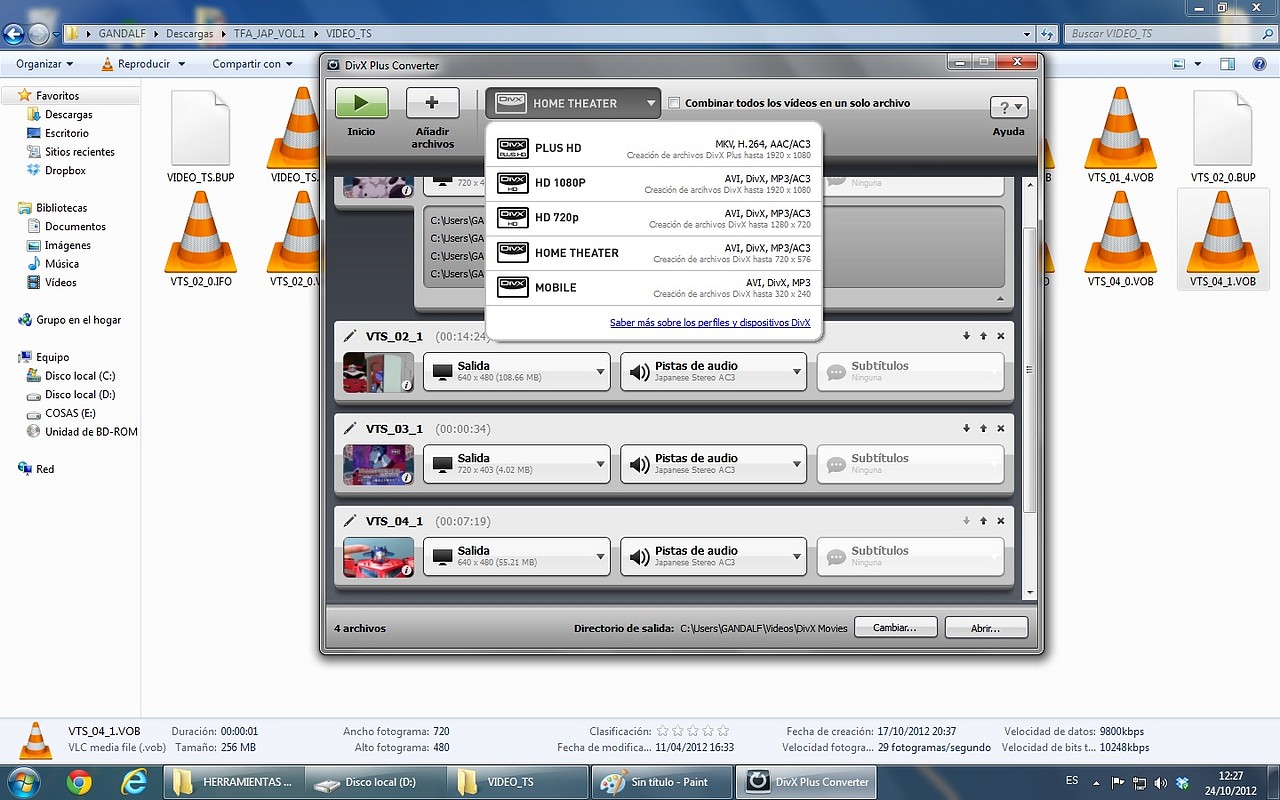
Task: Open the Saber más sobre los perfiles link
Action: pos(710,323)
